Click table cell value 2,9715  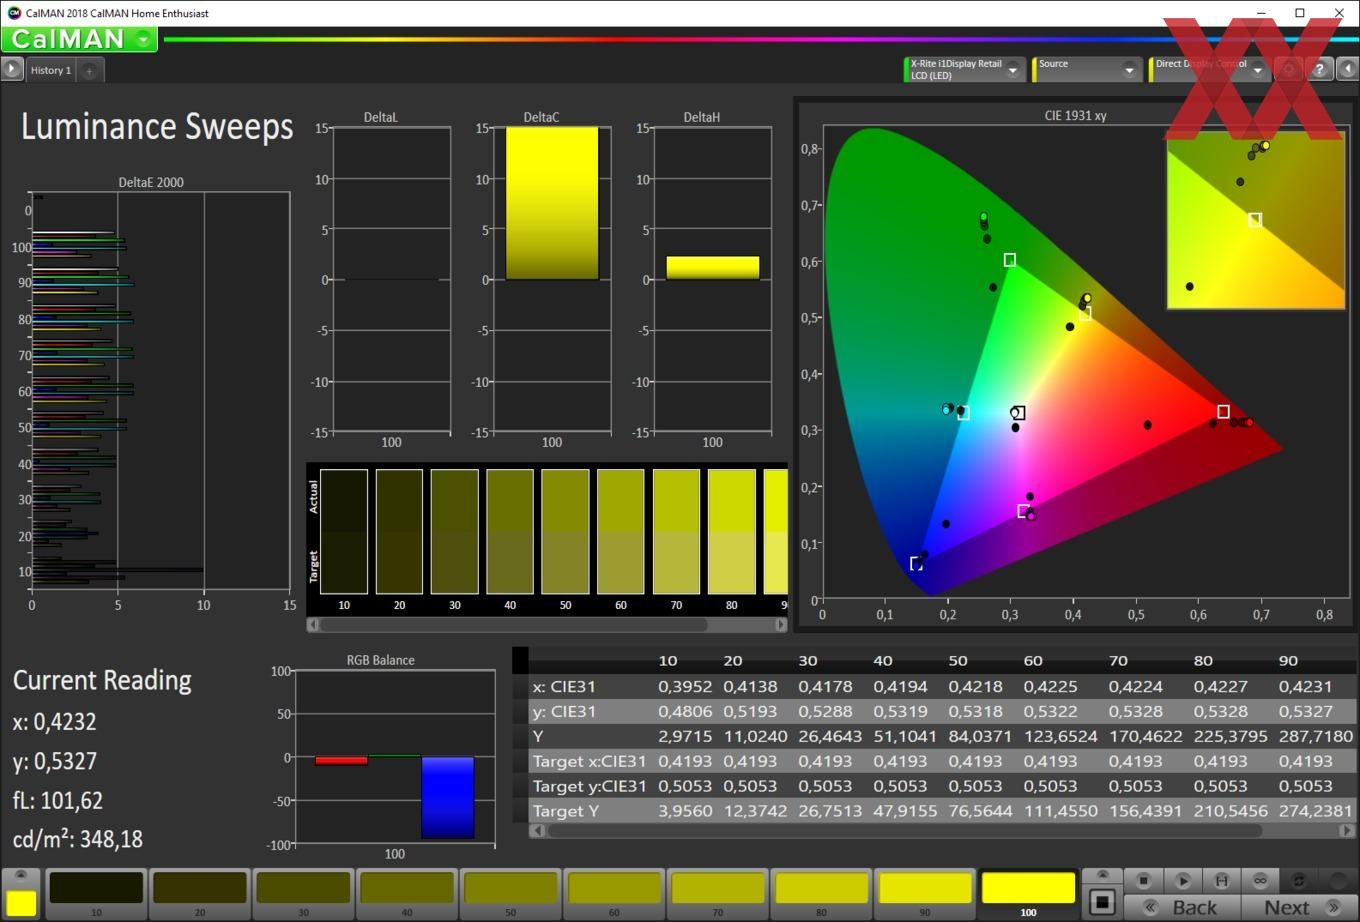click(x=685, y=736)
